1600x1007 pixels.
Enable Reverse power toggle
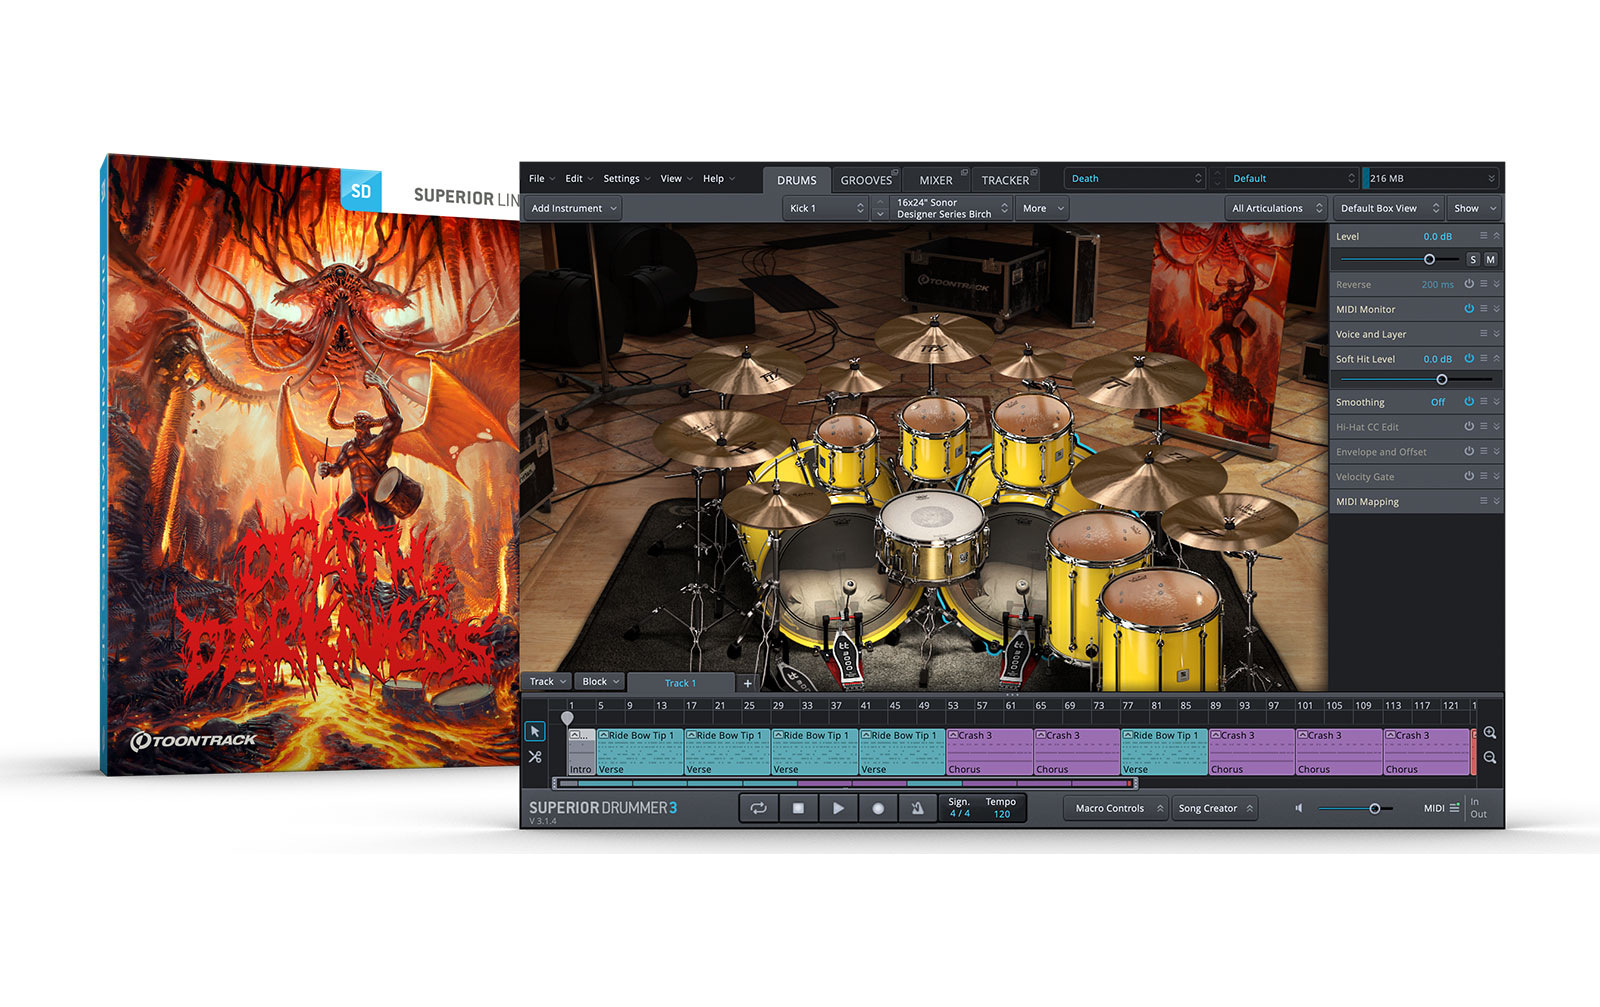[1469, 284]
